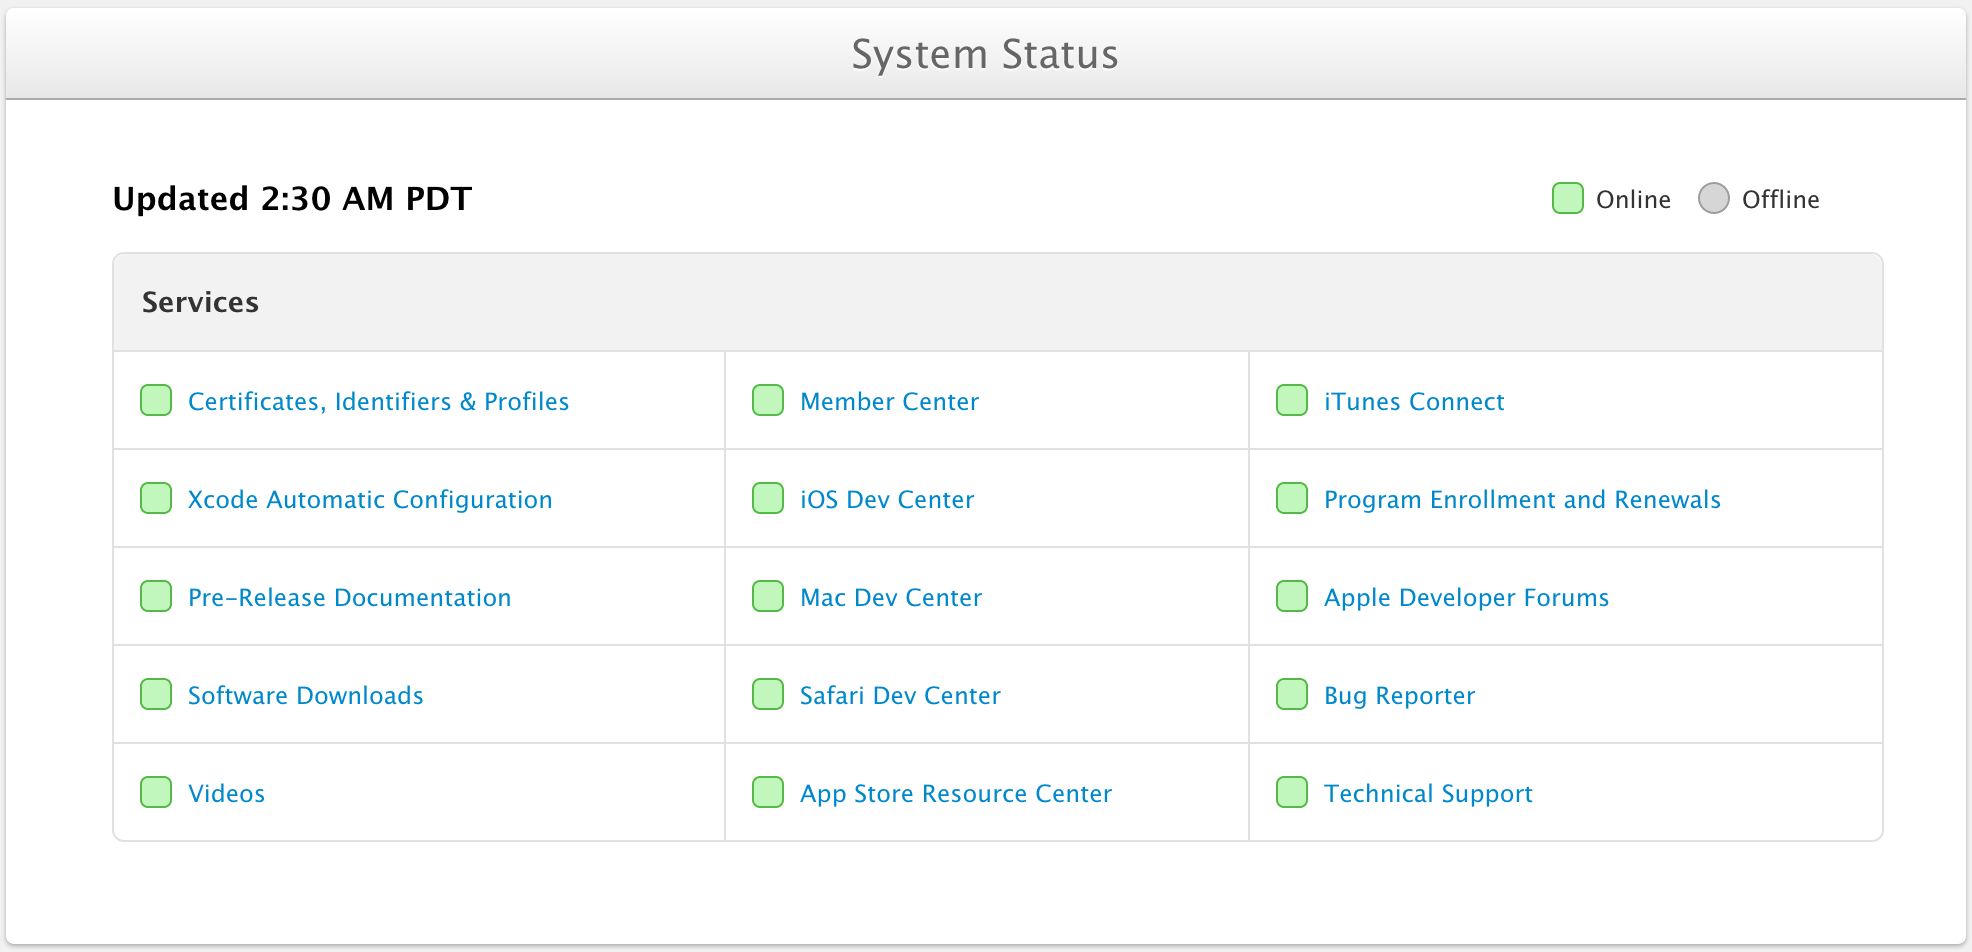Viewport: 1972px width, 952px height.
Task: Click the status indicator next to Pre-Release Documentation
Action: click(156, 596)
